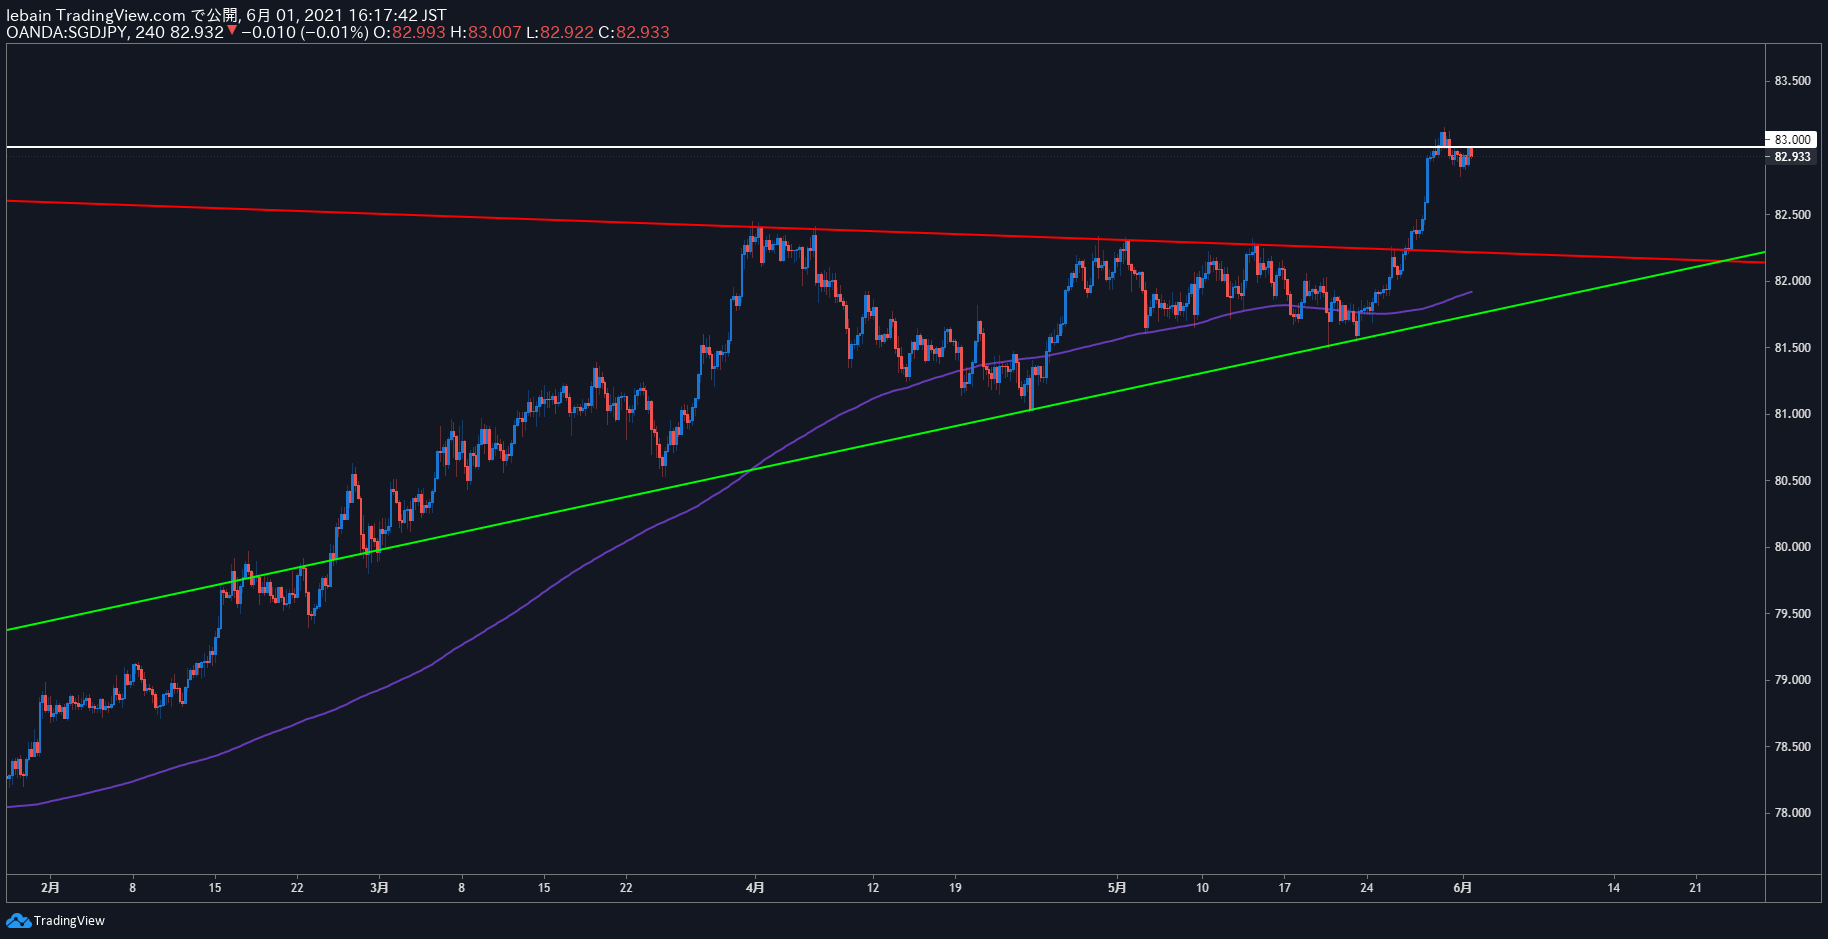Click the TradingView cloud logo icon

click(18, 920)
